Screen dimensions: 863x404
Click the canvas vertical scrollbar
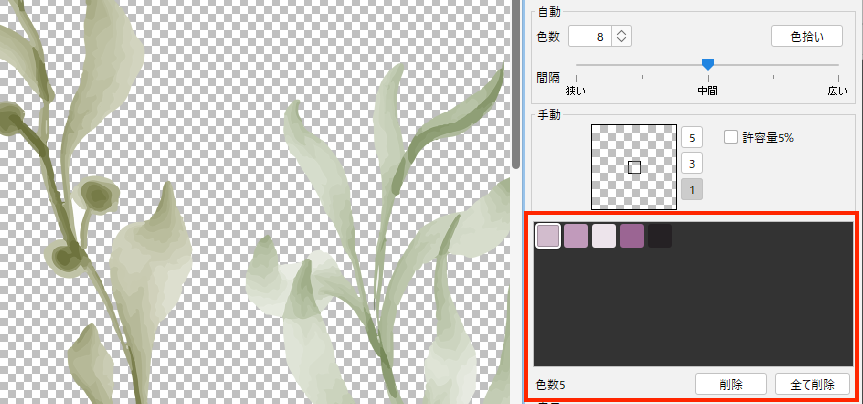click(516, 84)
